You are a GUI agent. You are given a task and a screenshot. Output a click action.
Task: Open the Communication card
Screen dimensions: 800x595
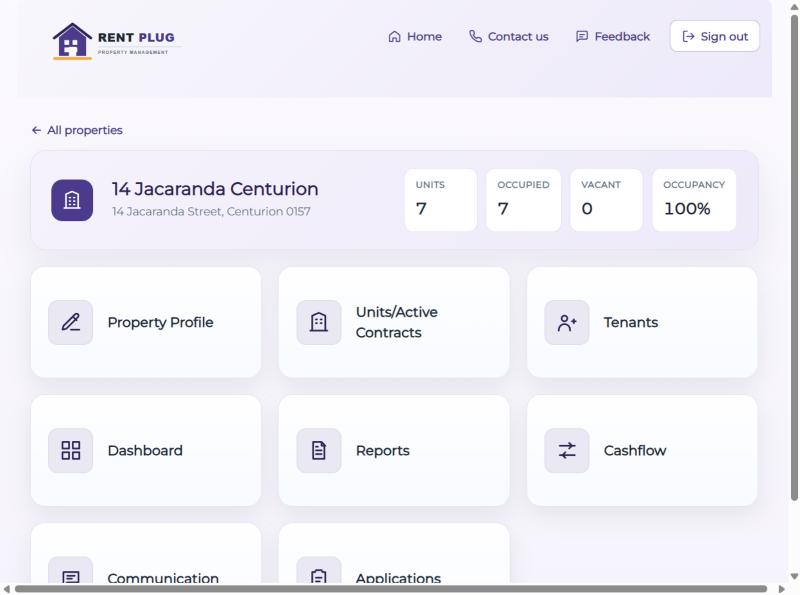click(x=146, y=554)
